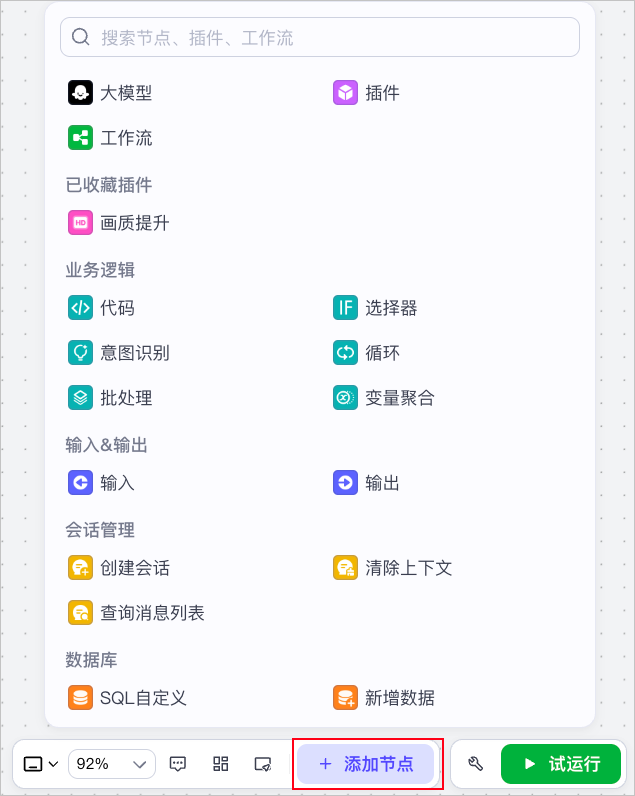The height and width of the screenshot is (796, 635).
Task: Choose the 批处理 batch node
Action: click(110, 397)
